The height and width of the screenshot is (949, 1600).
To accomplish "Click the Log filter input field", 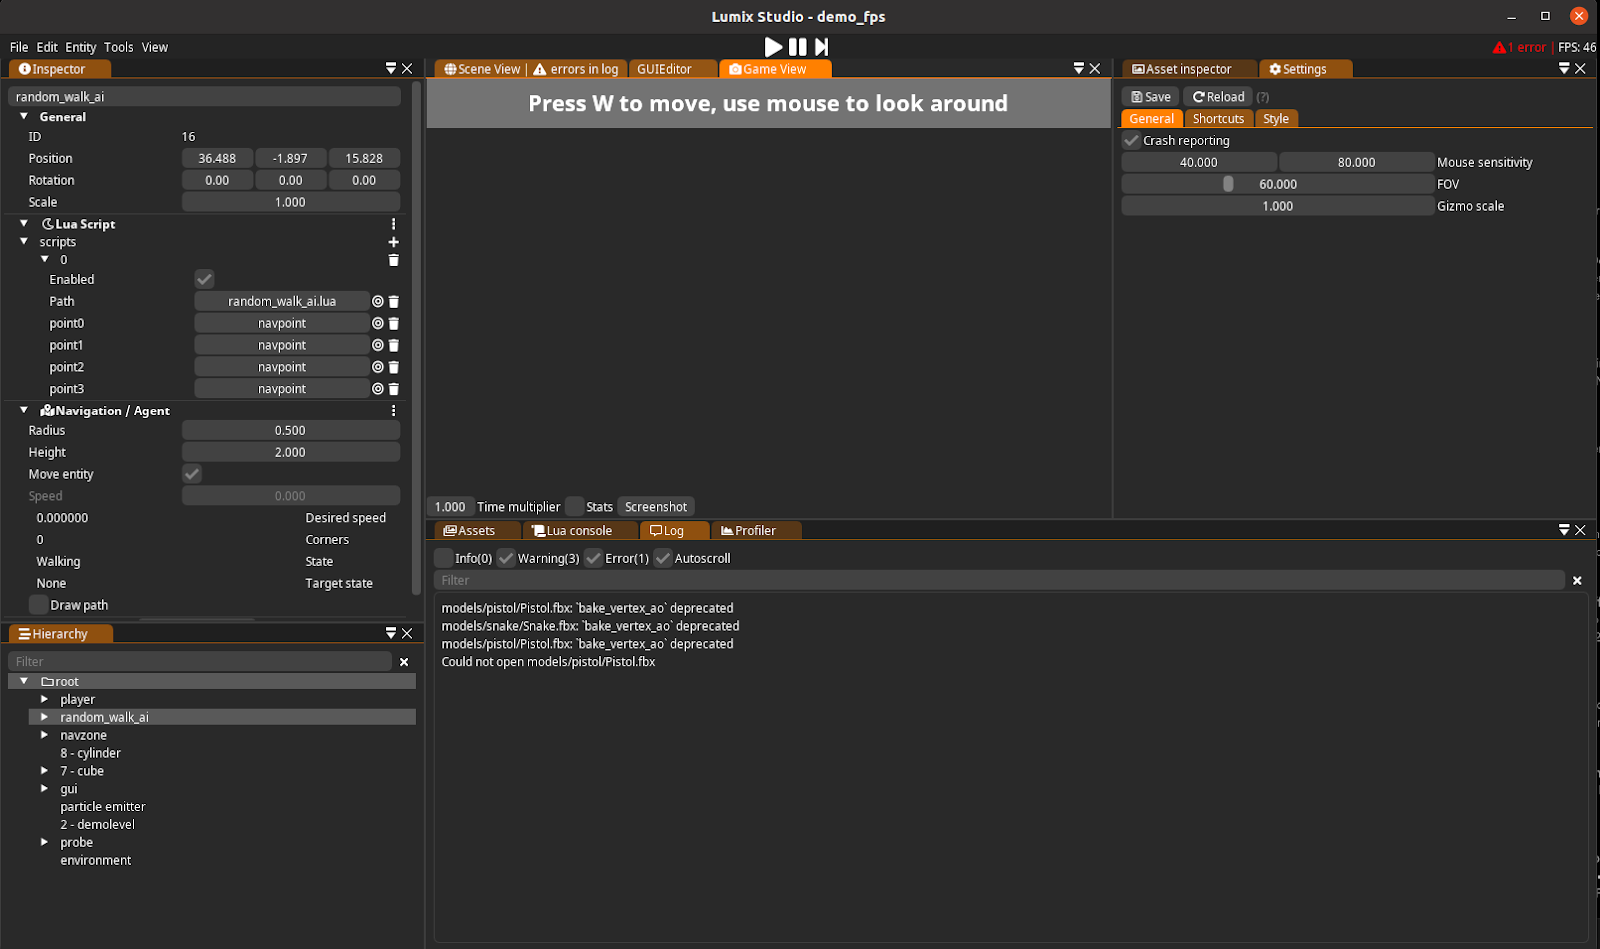I will point(1000,580).
